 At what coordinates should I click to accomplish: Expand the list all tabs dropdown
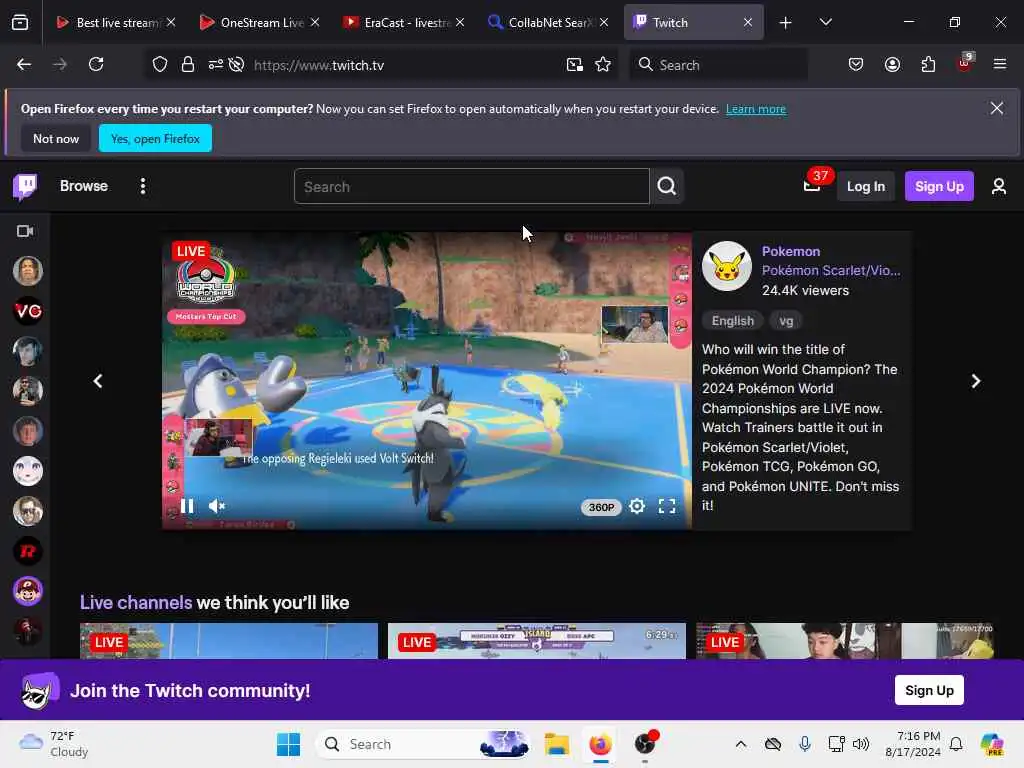[x=825, y=22]
